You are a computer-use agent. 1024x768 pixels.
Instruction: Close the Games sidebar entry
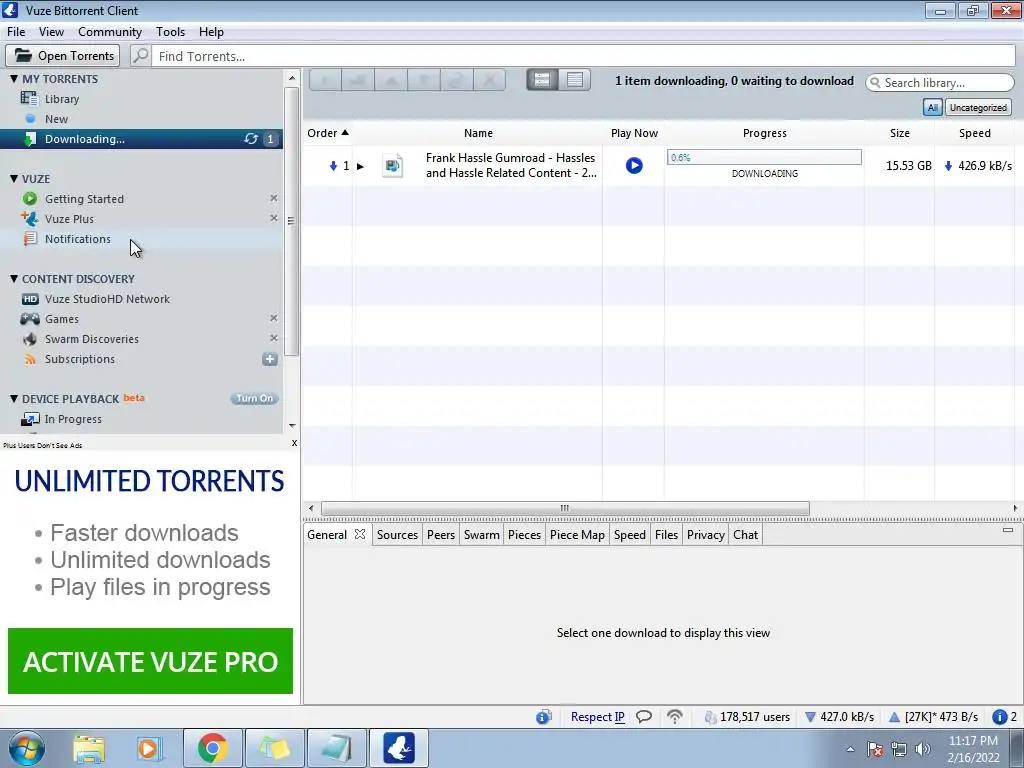274,318
